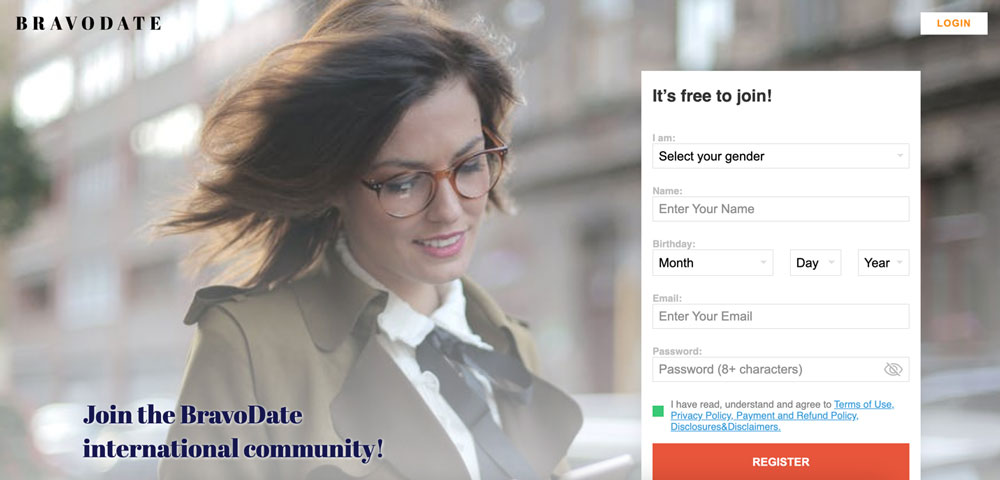Focus the Enter Your Email field
This screenshot has height=480, width=1000.
[x=781, y=316]
